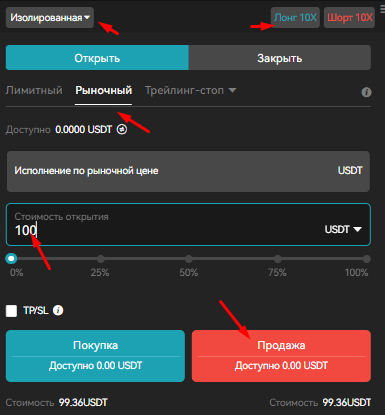This screenshot has height=415, width=385.
Task: Click the info icon beside order types
Action: 366,92
